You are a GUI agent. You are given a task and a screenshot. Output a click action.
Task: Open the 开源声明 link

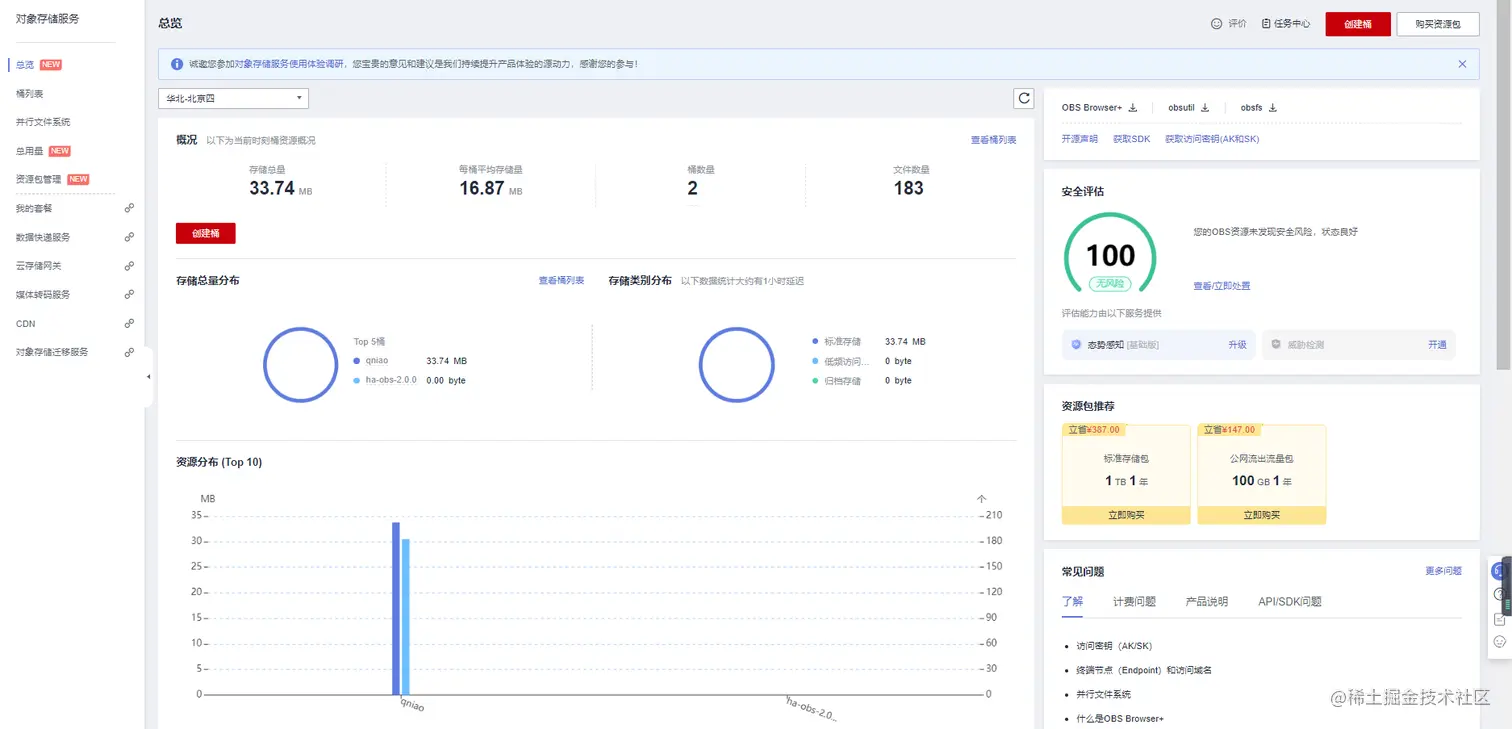point(1079,139)
